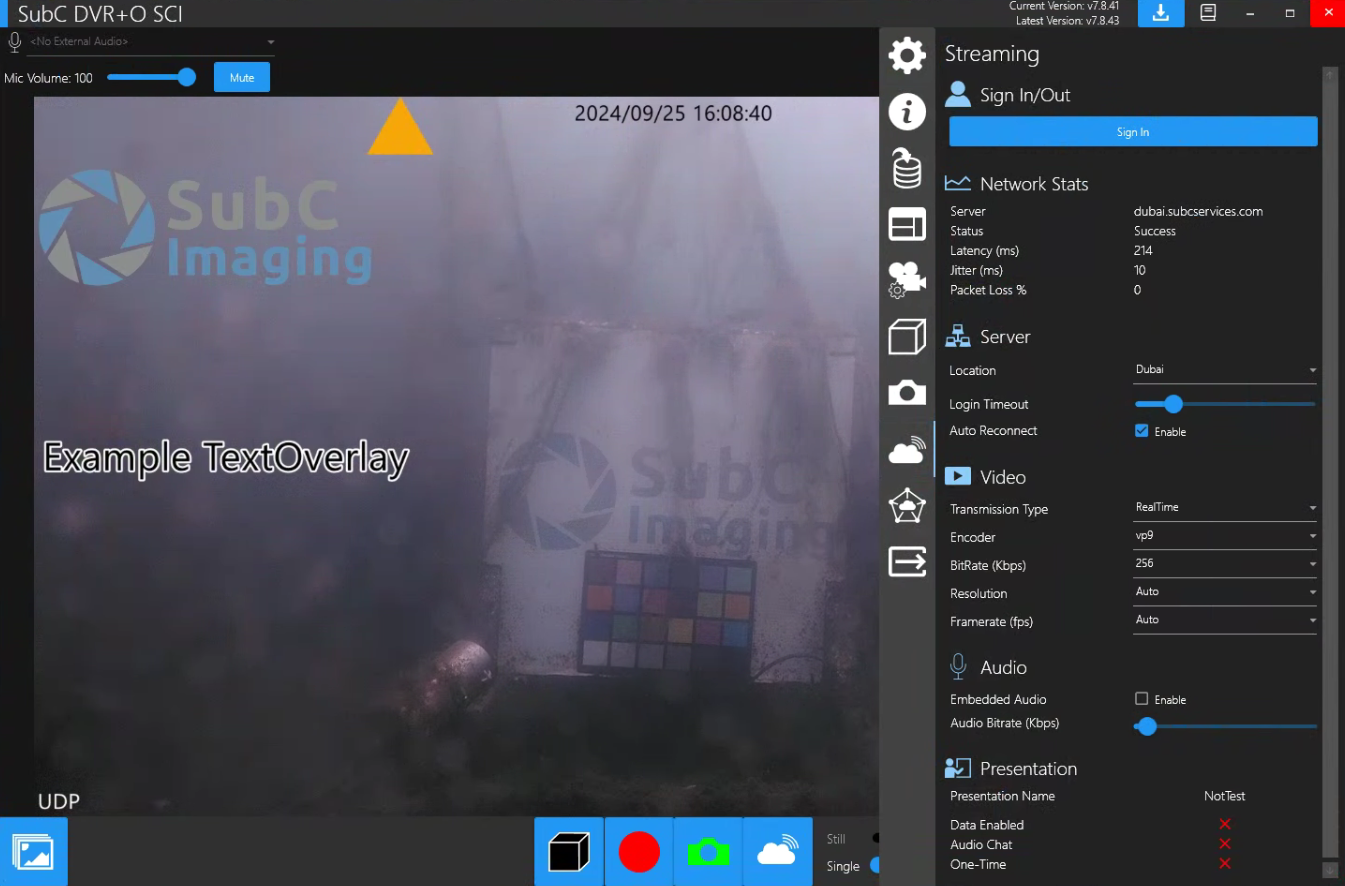The width and height of the screenshot is (1345, 886).
Task: Open the info panel icon
Action: (x=907, y=111)
